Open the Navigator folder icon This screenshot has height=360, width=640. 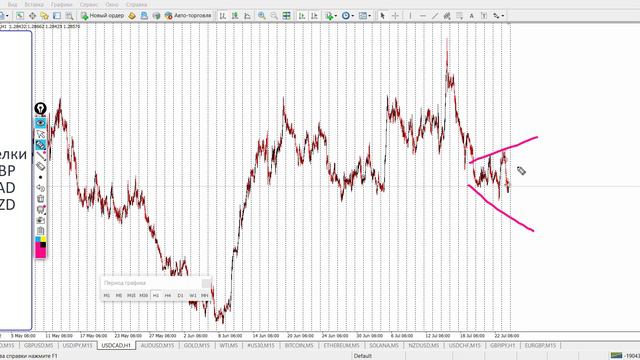coord(44,16)
